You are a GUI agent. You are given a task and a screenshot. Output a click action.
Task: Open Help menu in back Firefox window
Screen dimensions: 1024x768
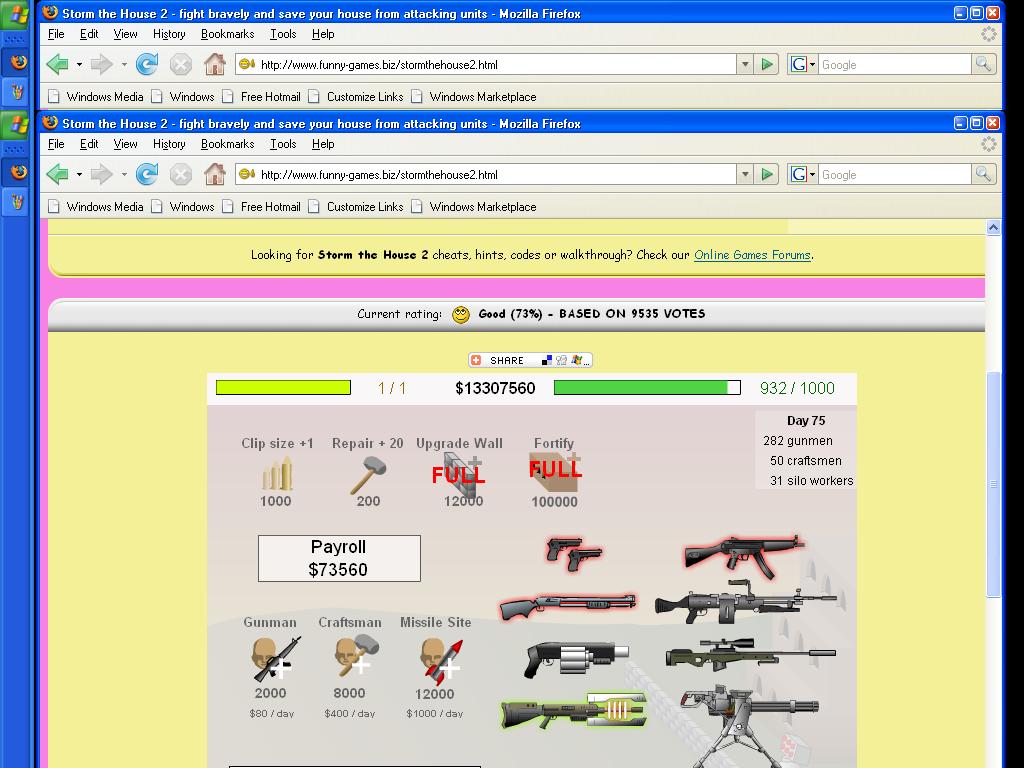[323, 34]
